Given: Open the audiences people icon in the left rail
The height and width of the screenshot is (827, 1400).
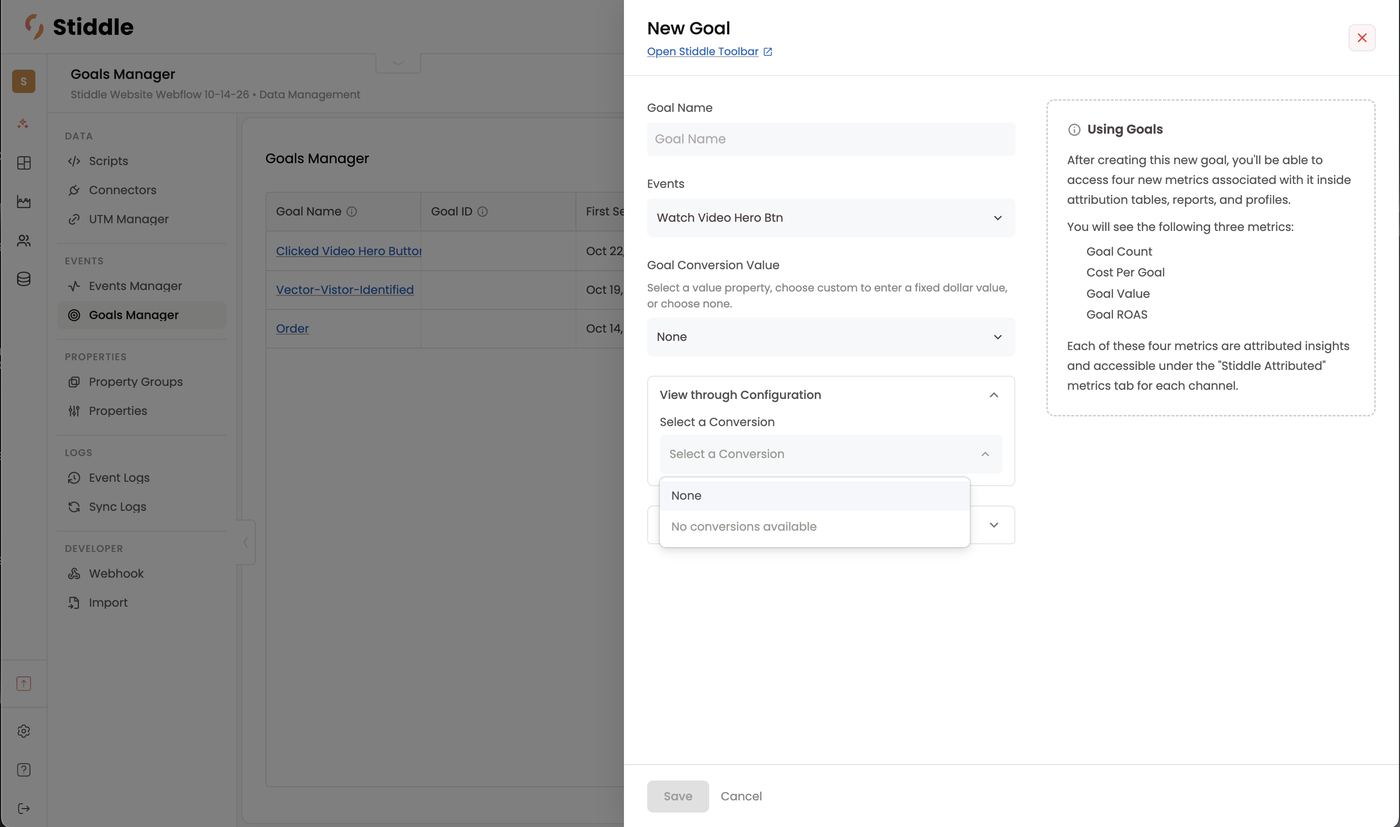Looking at the screenshot, I should 24,241.
